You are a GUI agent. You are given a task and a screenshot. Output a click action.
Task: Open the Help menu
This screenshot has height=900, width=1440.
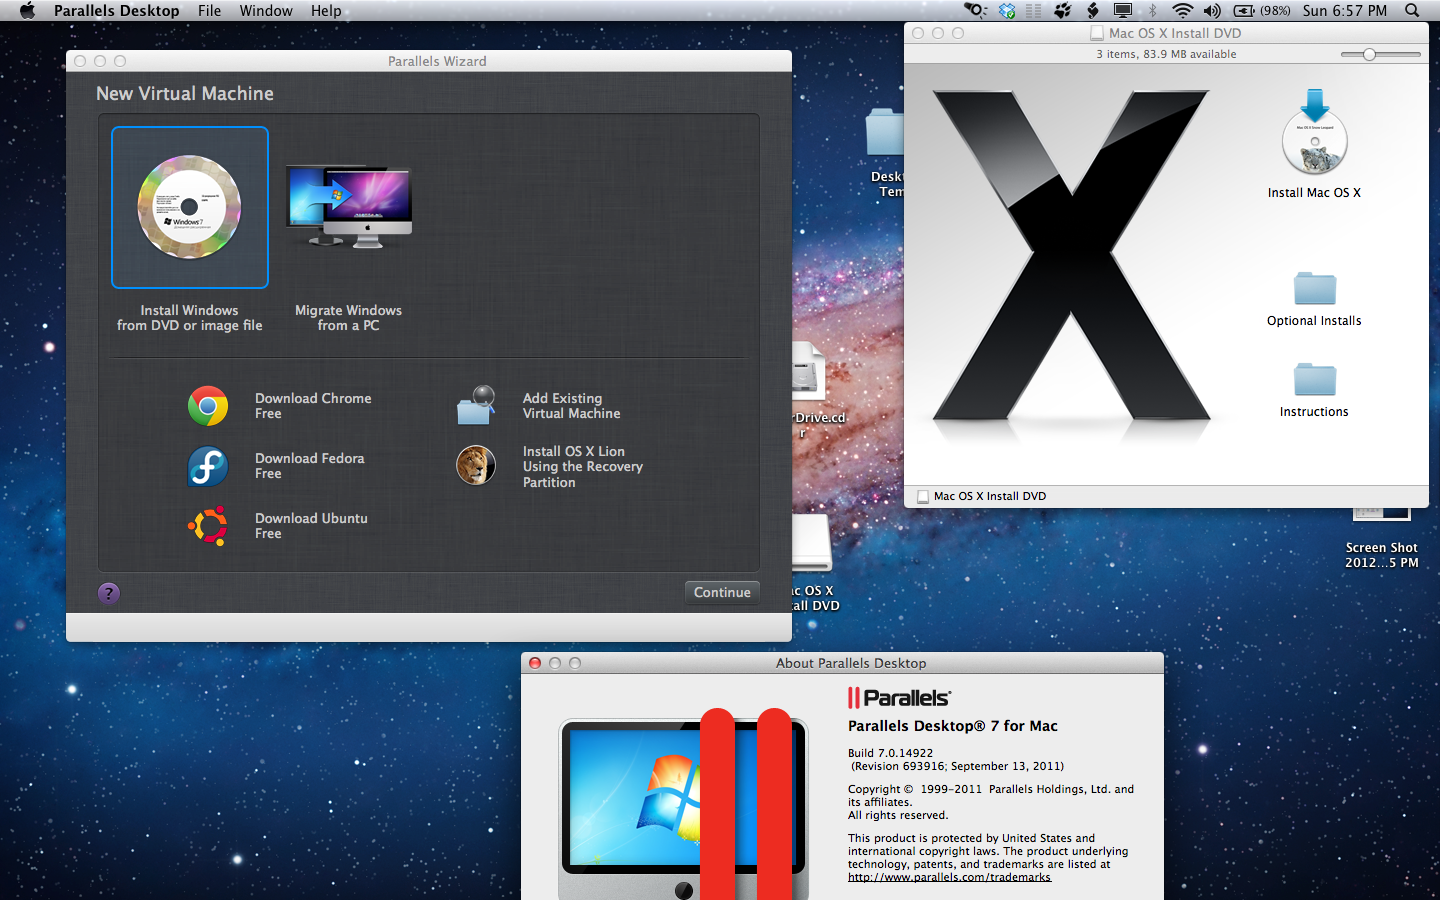click(326, 11)
